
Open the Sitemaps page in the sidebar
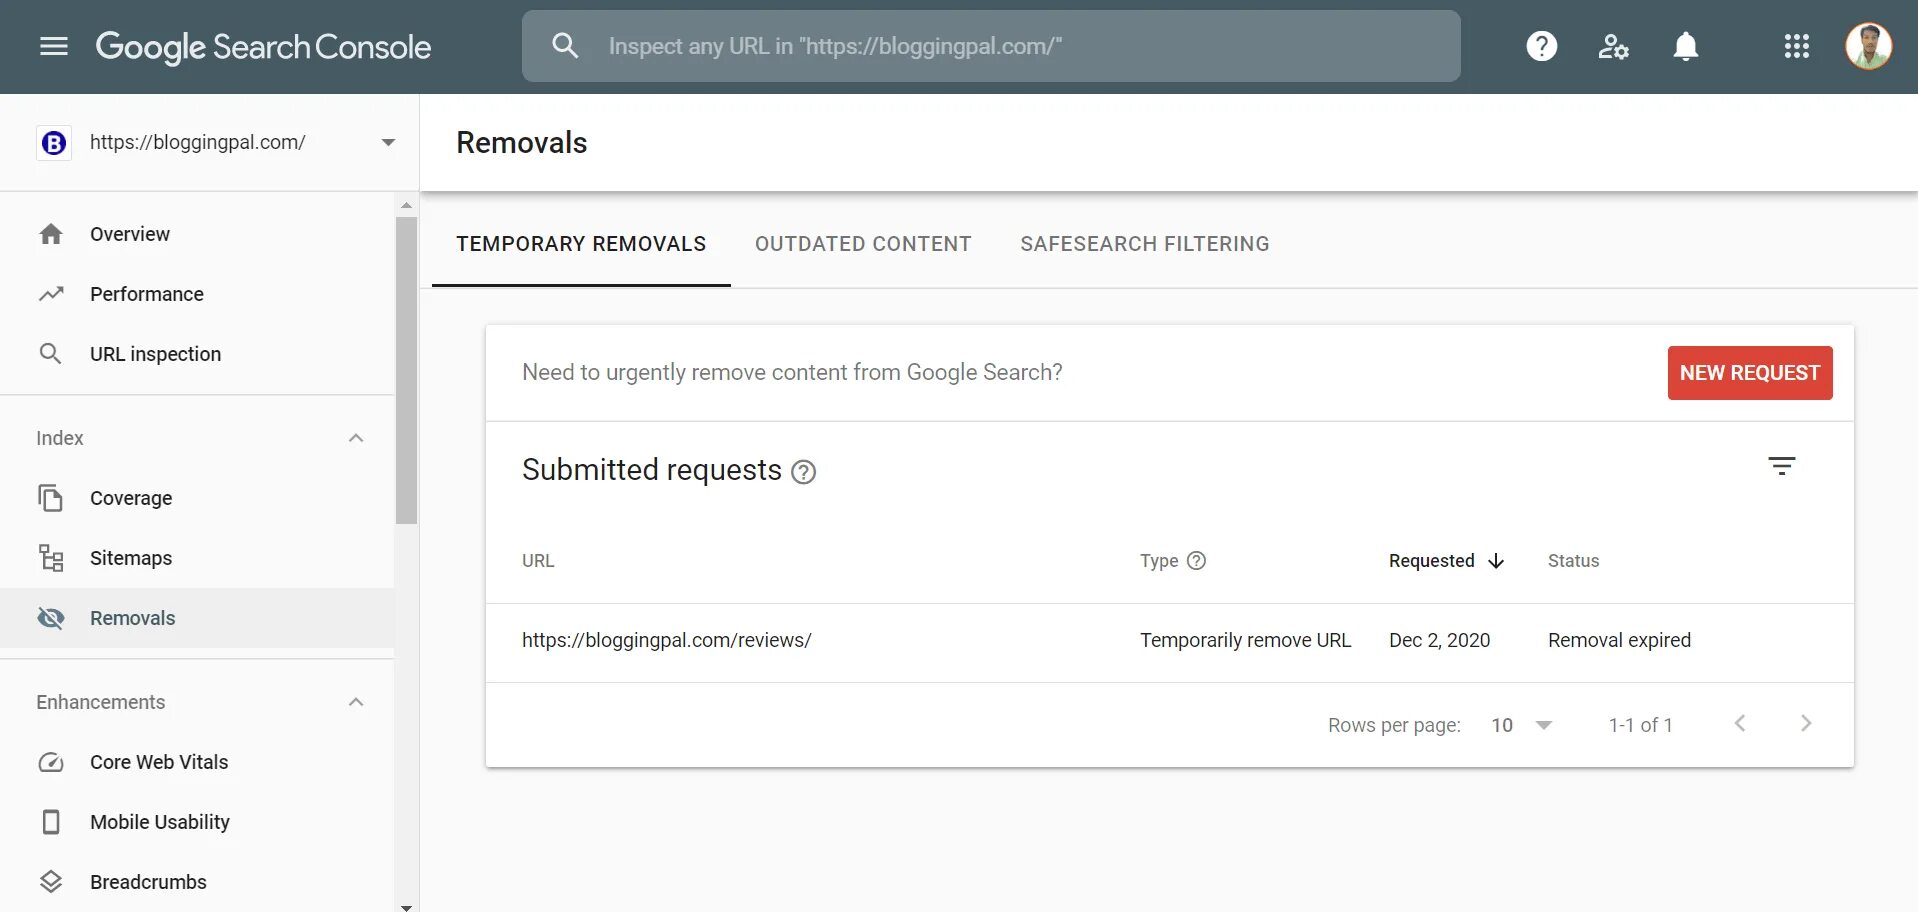click(131, 558)
